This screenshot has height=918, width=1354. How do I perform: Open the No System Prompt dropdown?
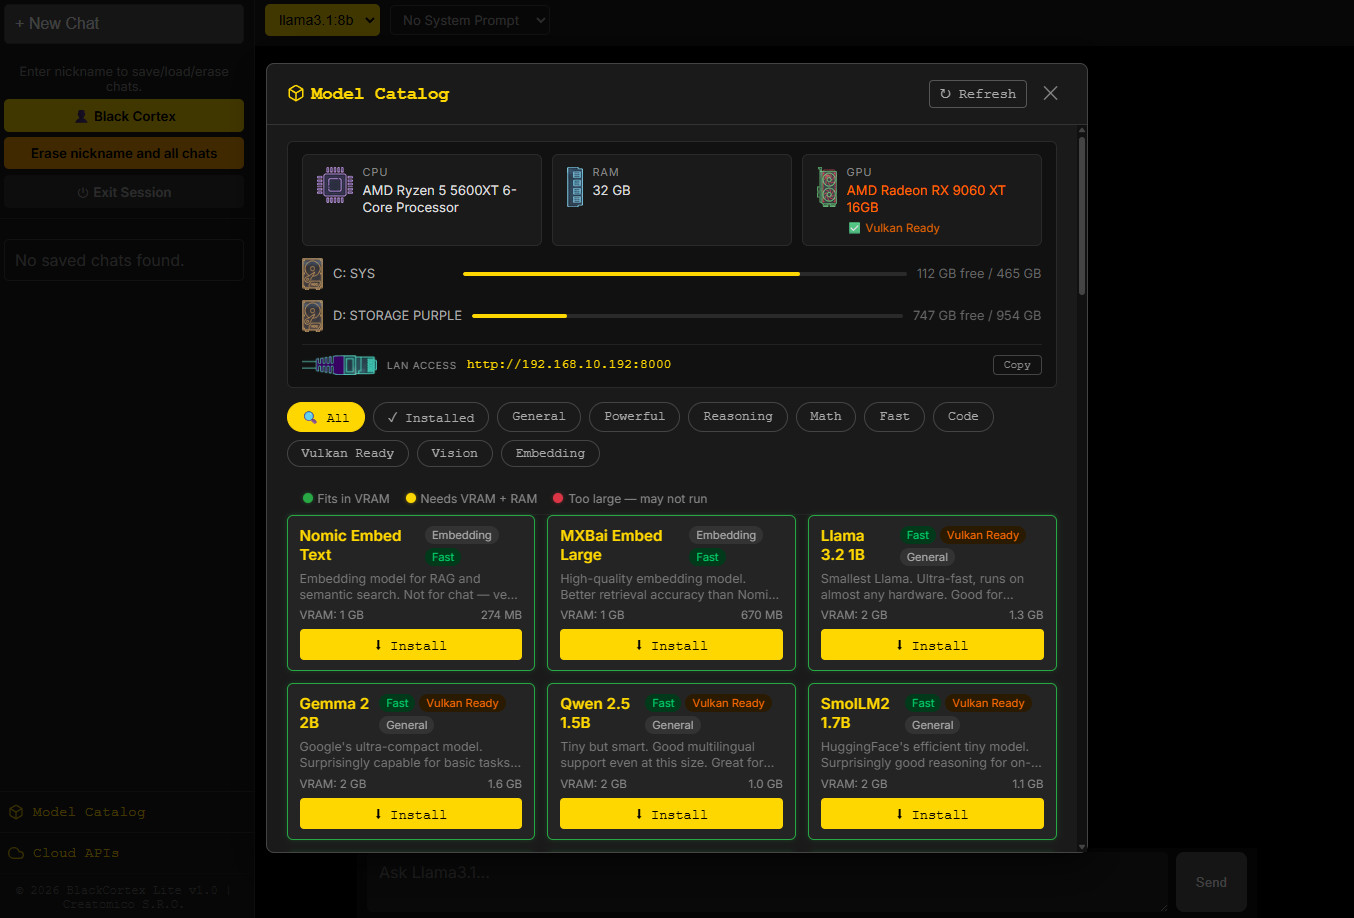(470, 20)
